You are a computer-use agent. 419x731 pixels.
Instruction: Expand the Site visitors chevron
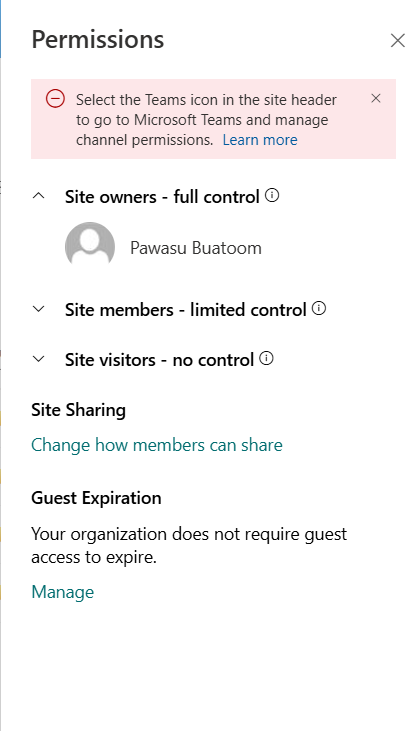pyautogui.click(x=39, y=359)
